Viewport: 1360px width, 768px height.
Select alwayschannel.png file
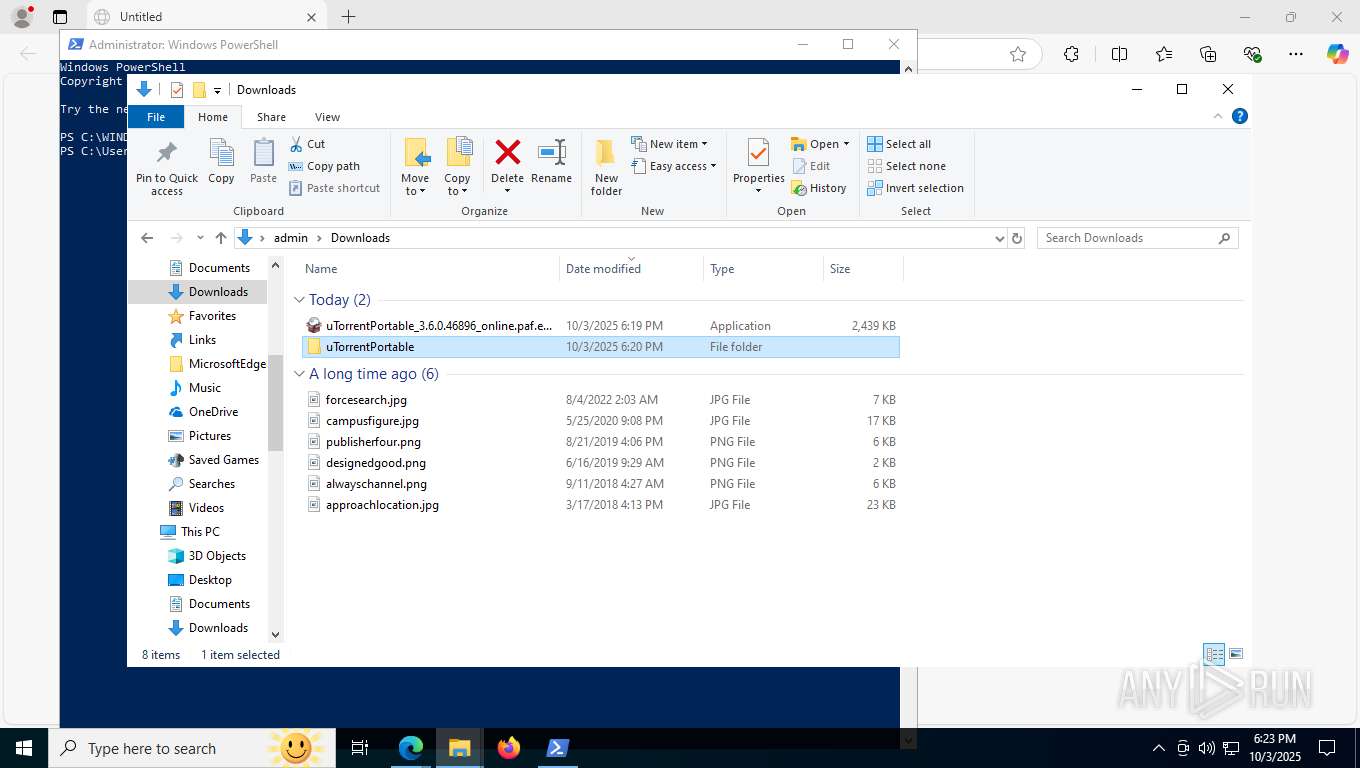(x=600, y=484)
